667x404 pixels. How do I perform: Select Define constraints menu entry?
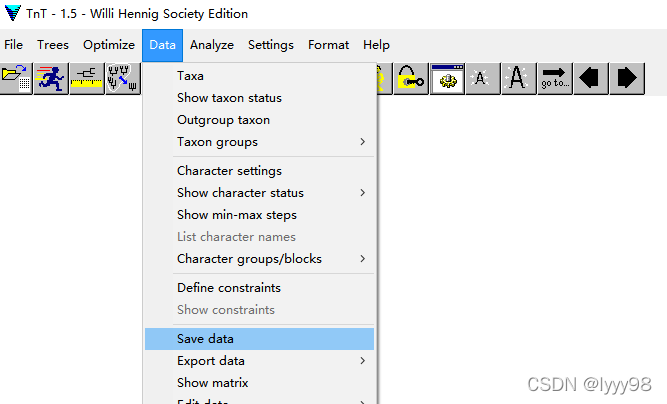coord(259,288)
